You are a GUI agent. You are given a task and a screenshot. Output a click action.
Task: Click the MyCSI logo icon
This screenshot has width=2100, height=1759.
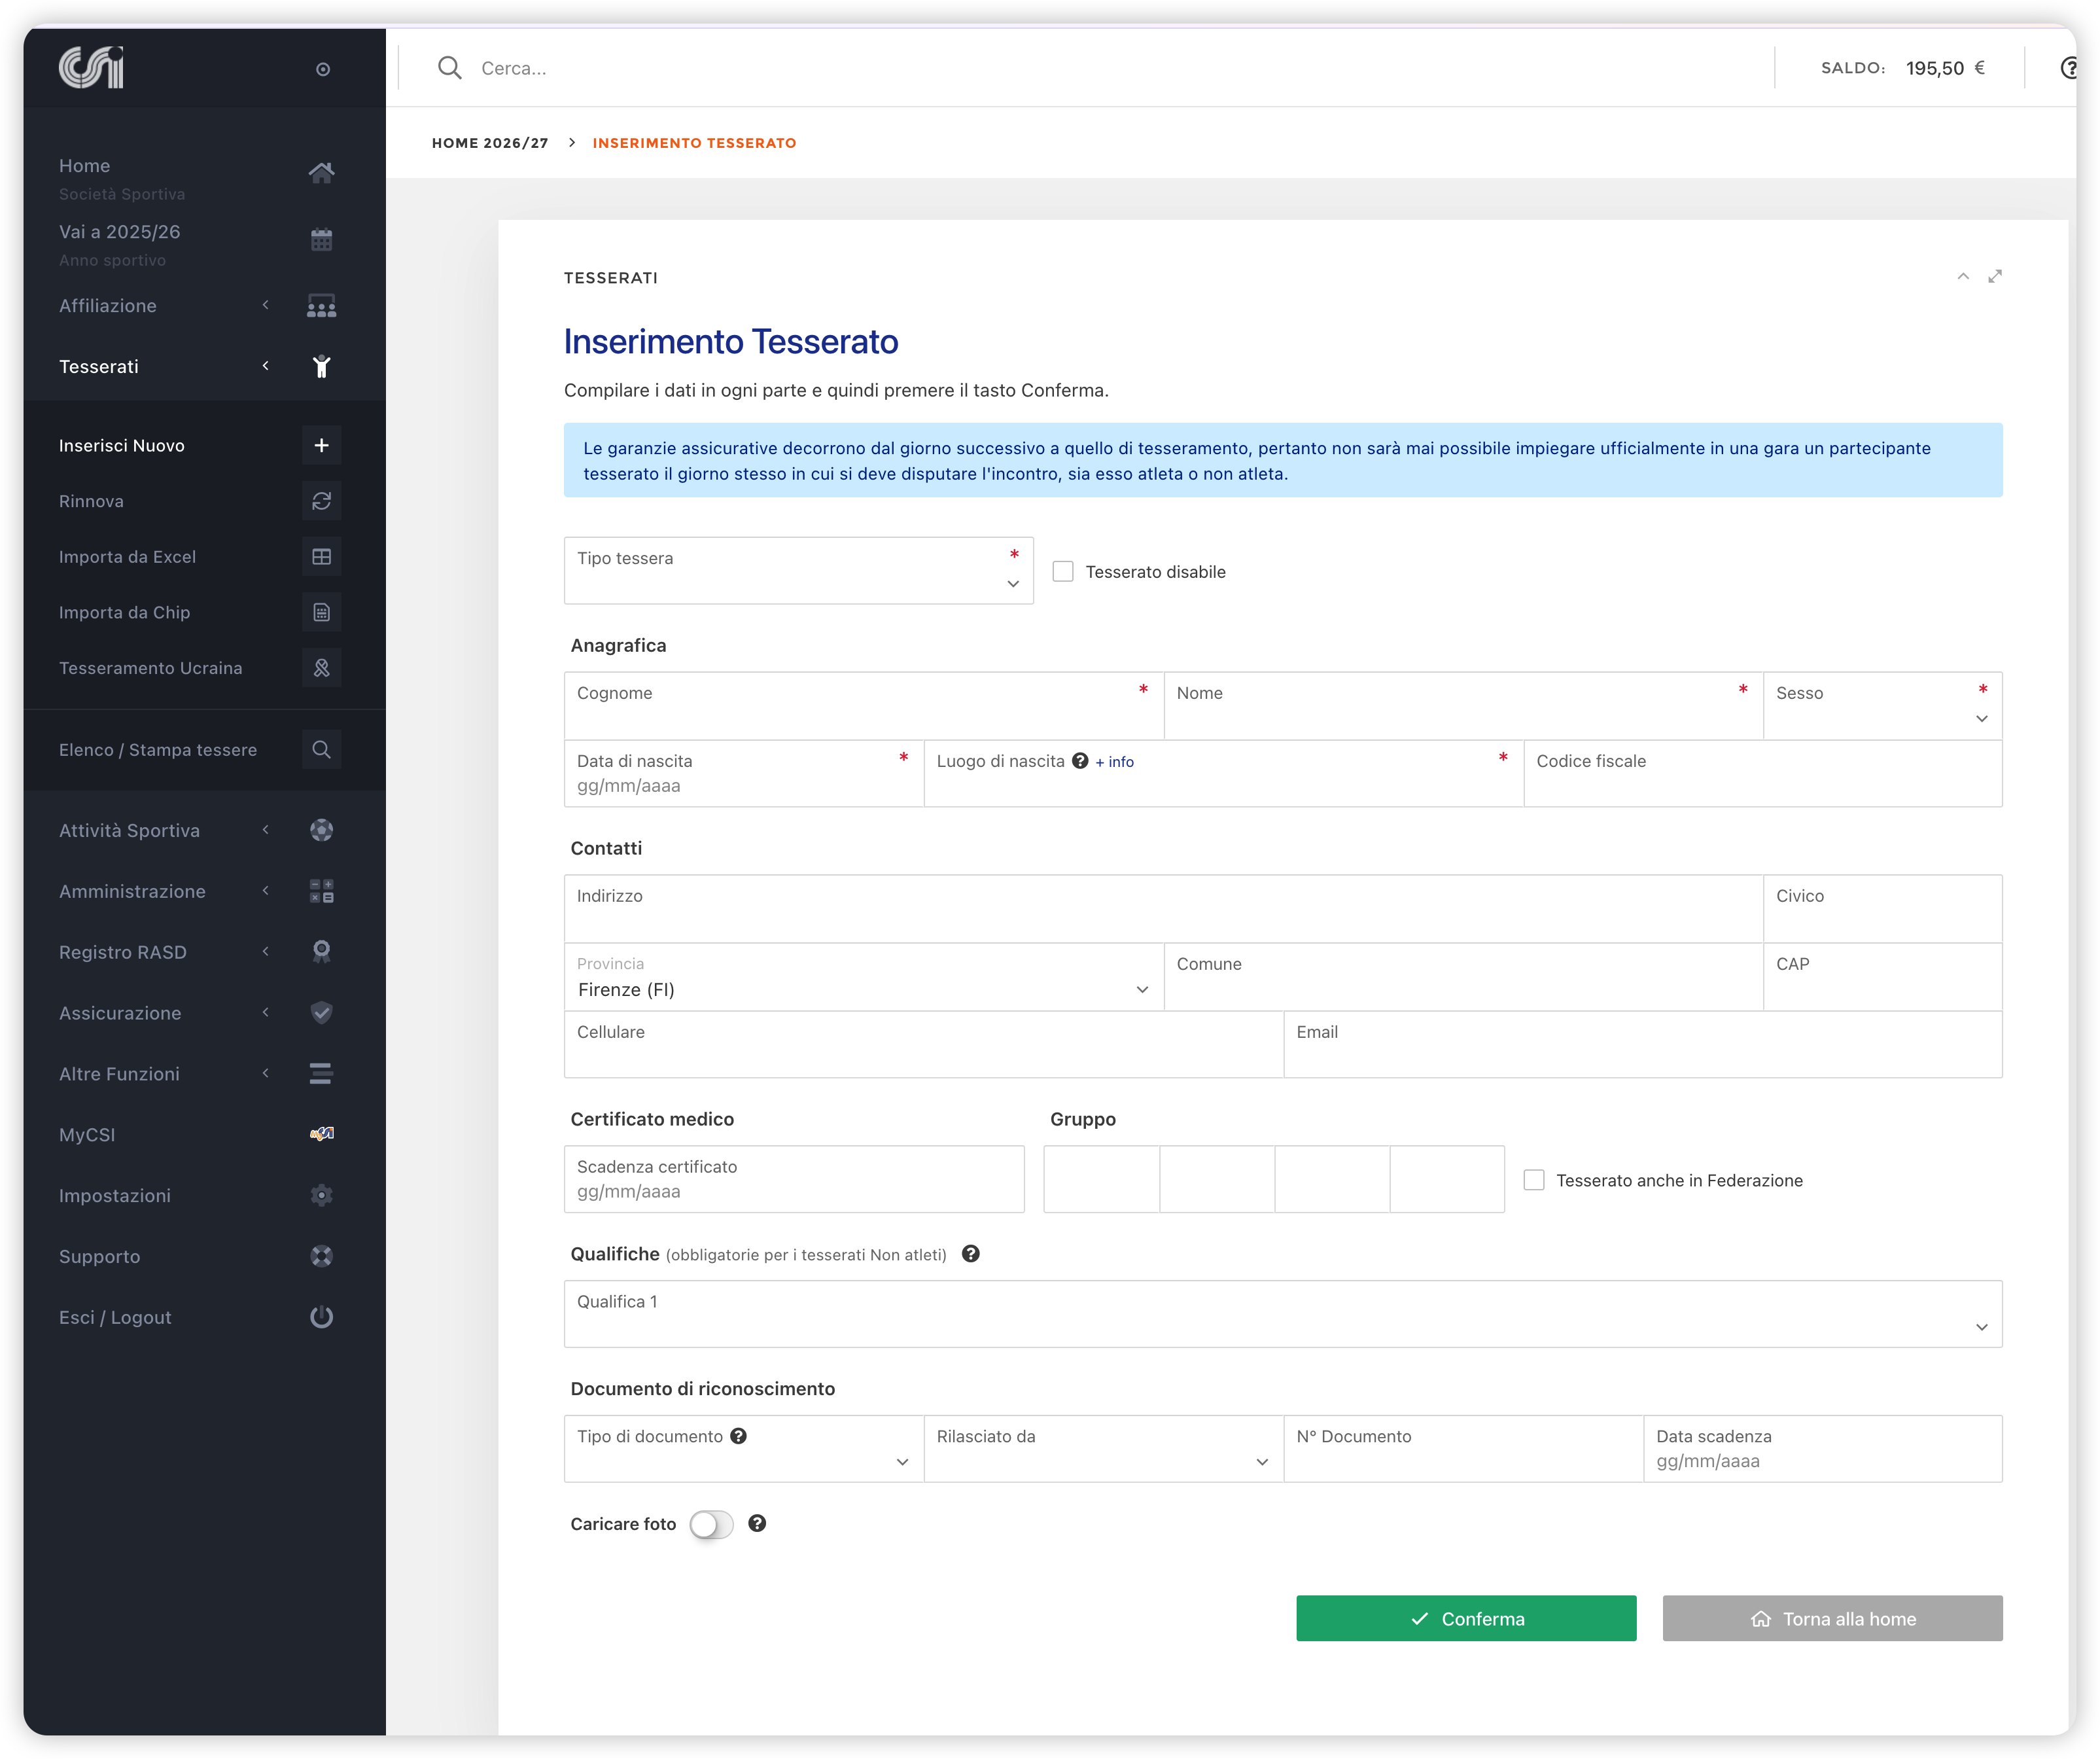click(321, 1134)
